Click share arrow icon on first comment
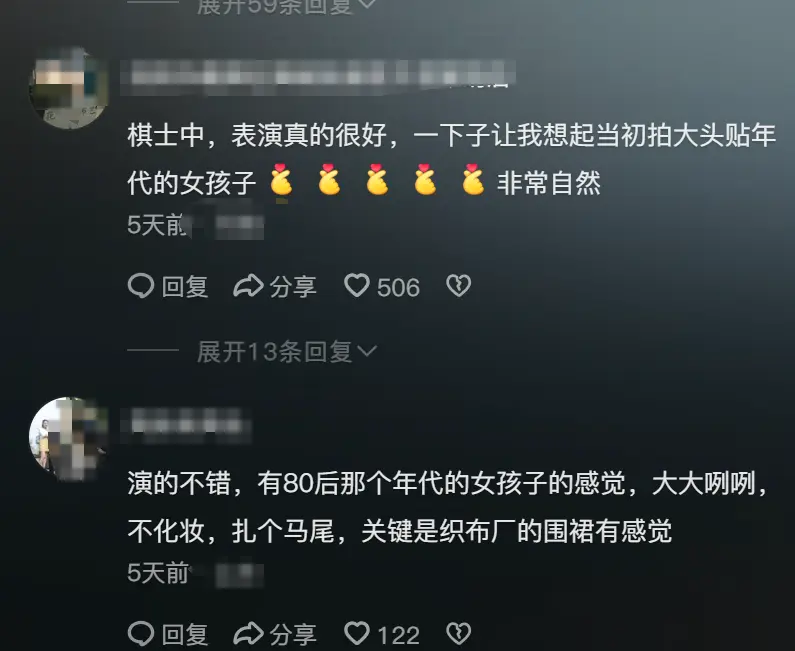The width and height of the screenshot is (795, 651). click(248, 286)
